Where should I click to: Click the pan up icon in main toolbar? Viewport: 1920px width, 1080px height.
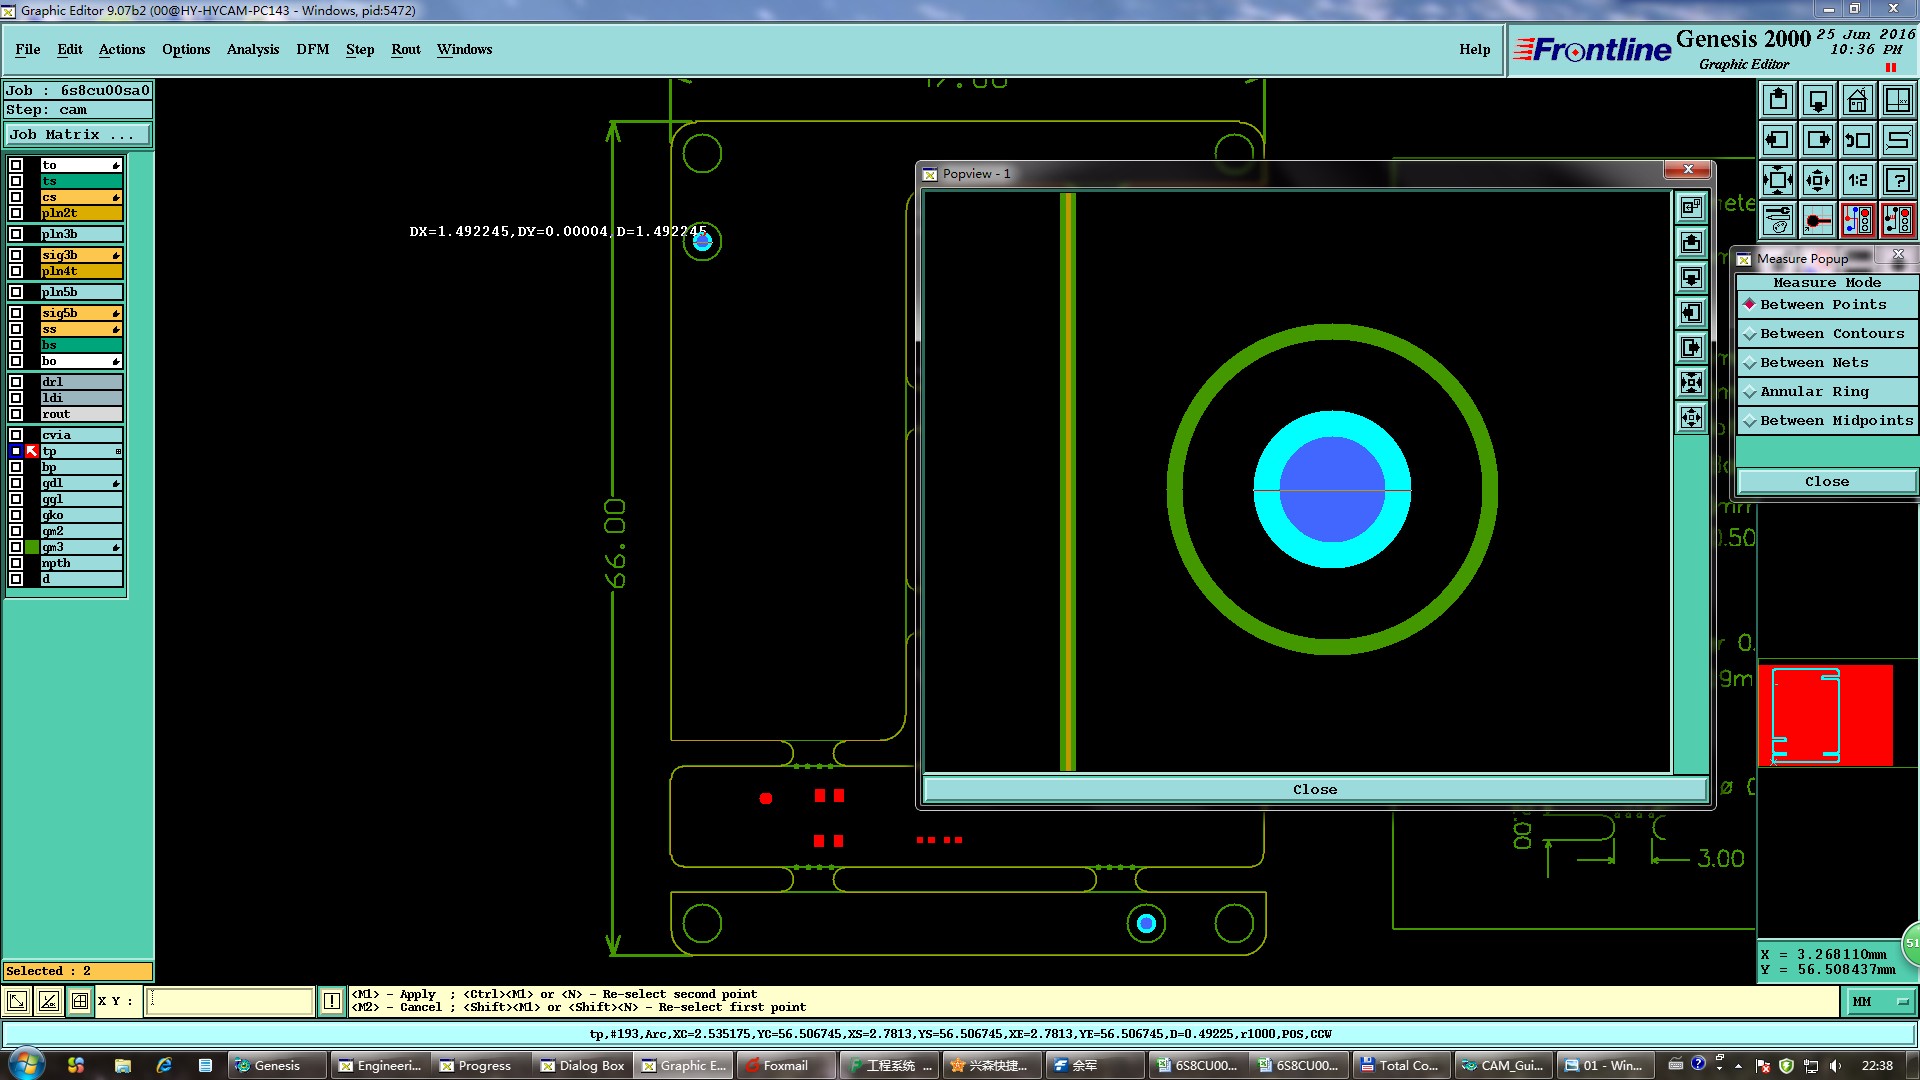click(1778, 100)
